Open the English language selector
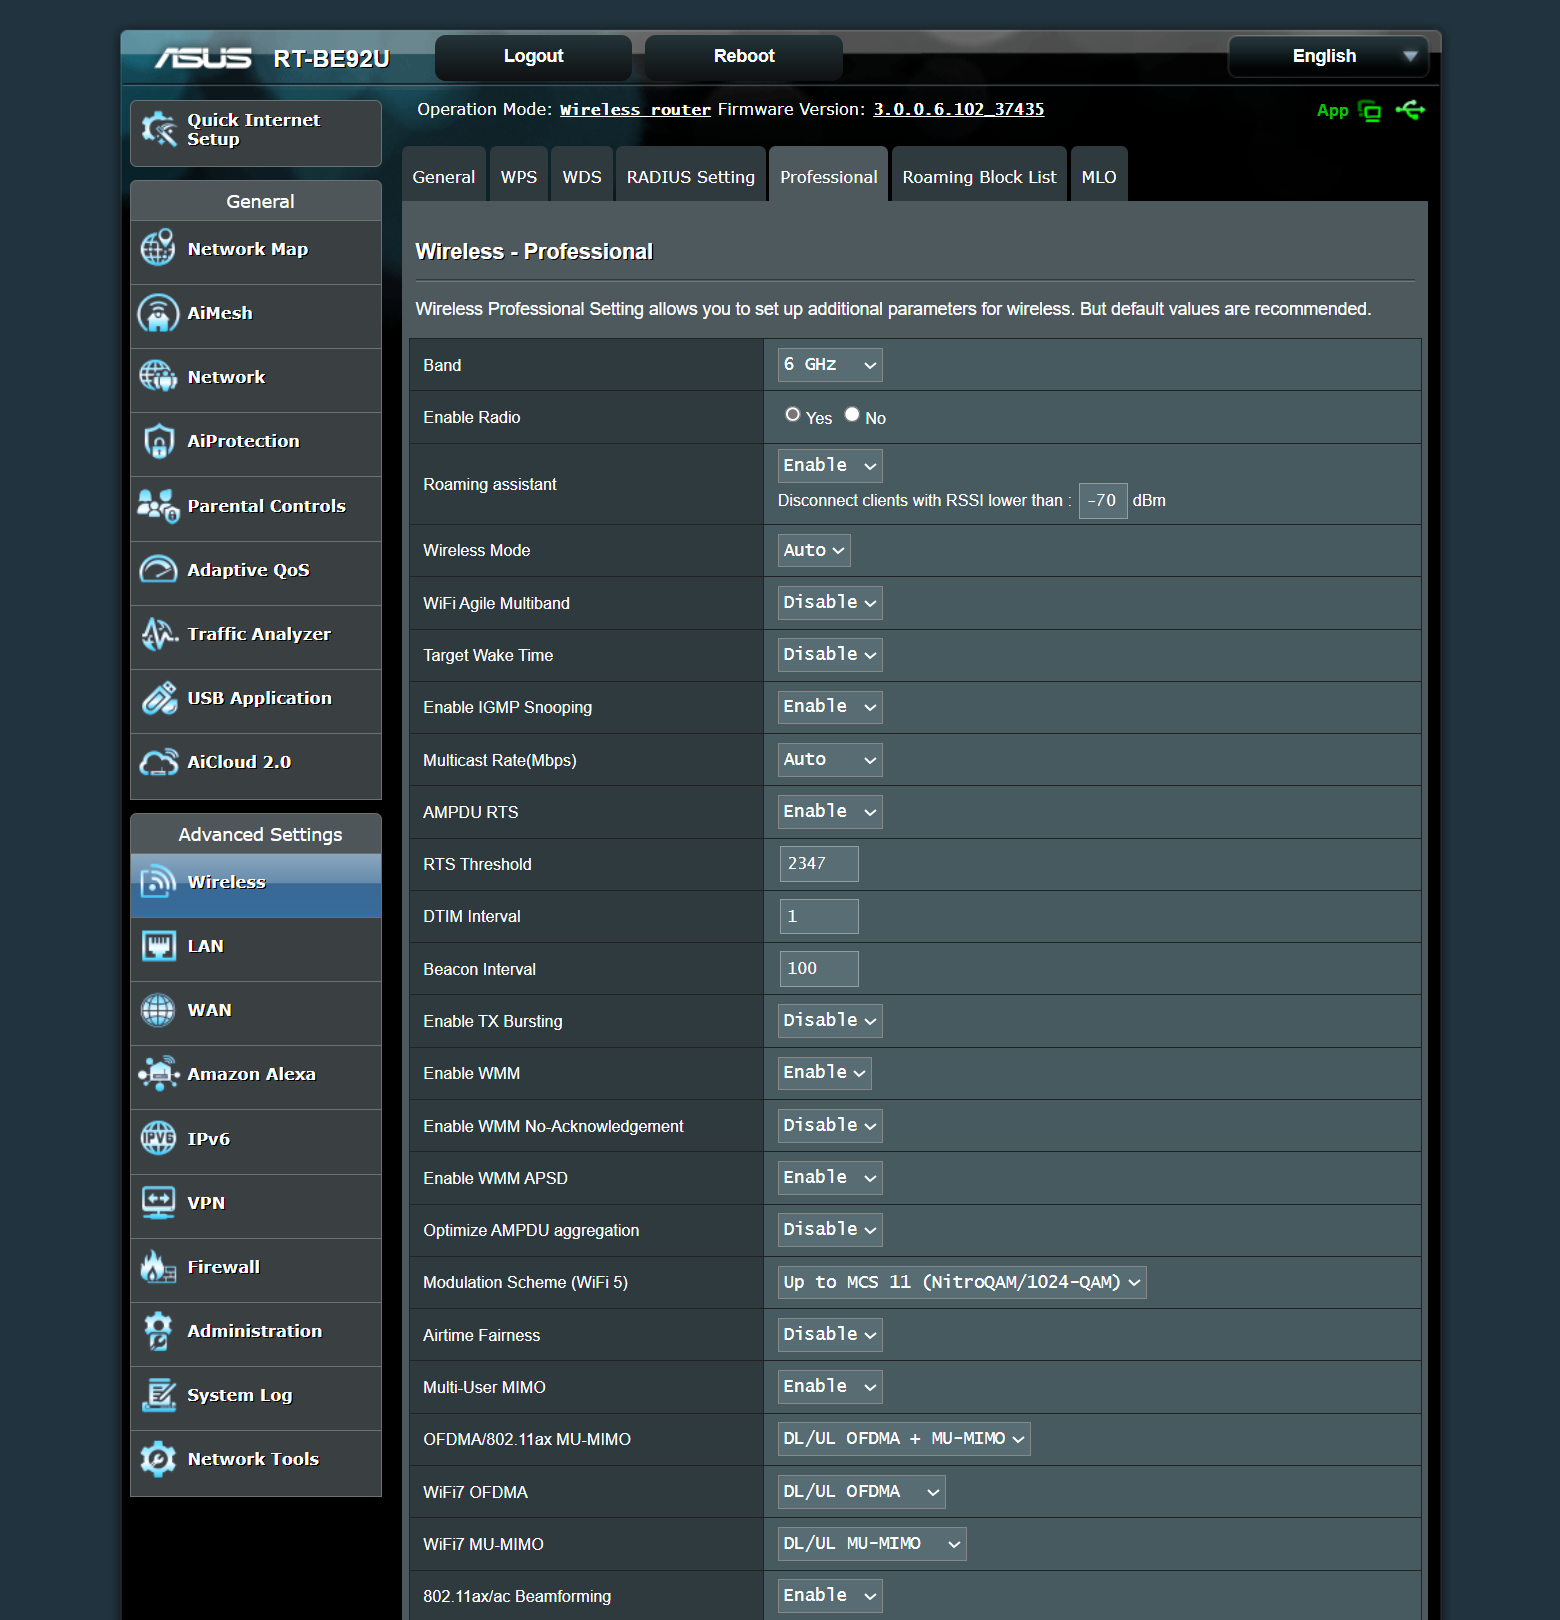Screen dimensions: 1560x1620 coord(1328,56)
